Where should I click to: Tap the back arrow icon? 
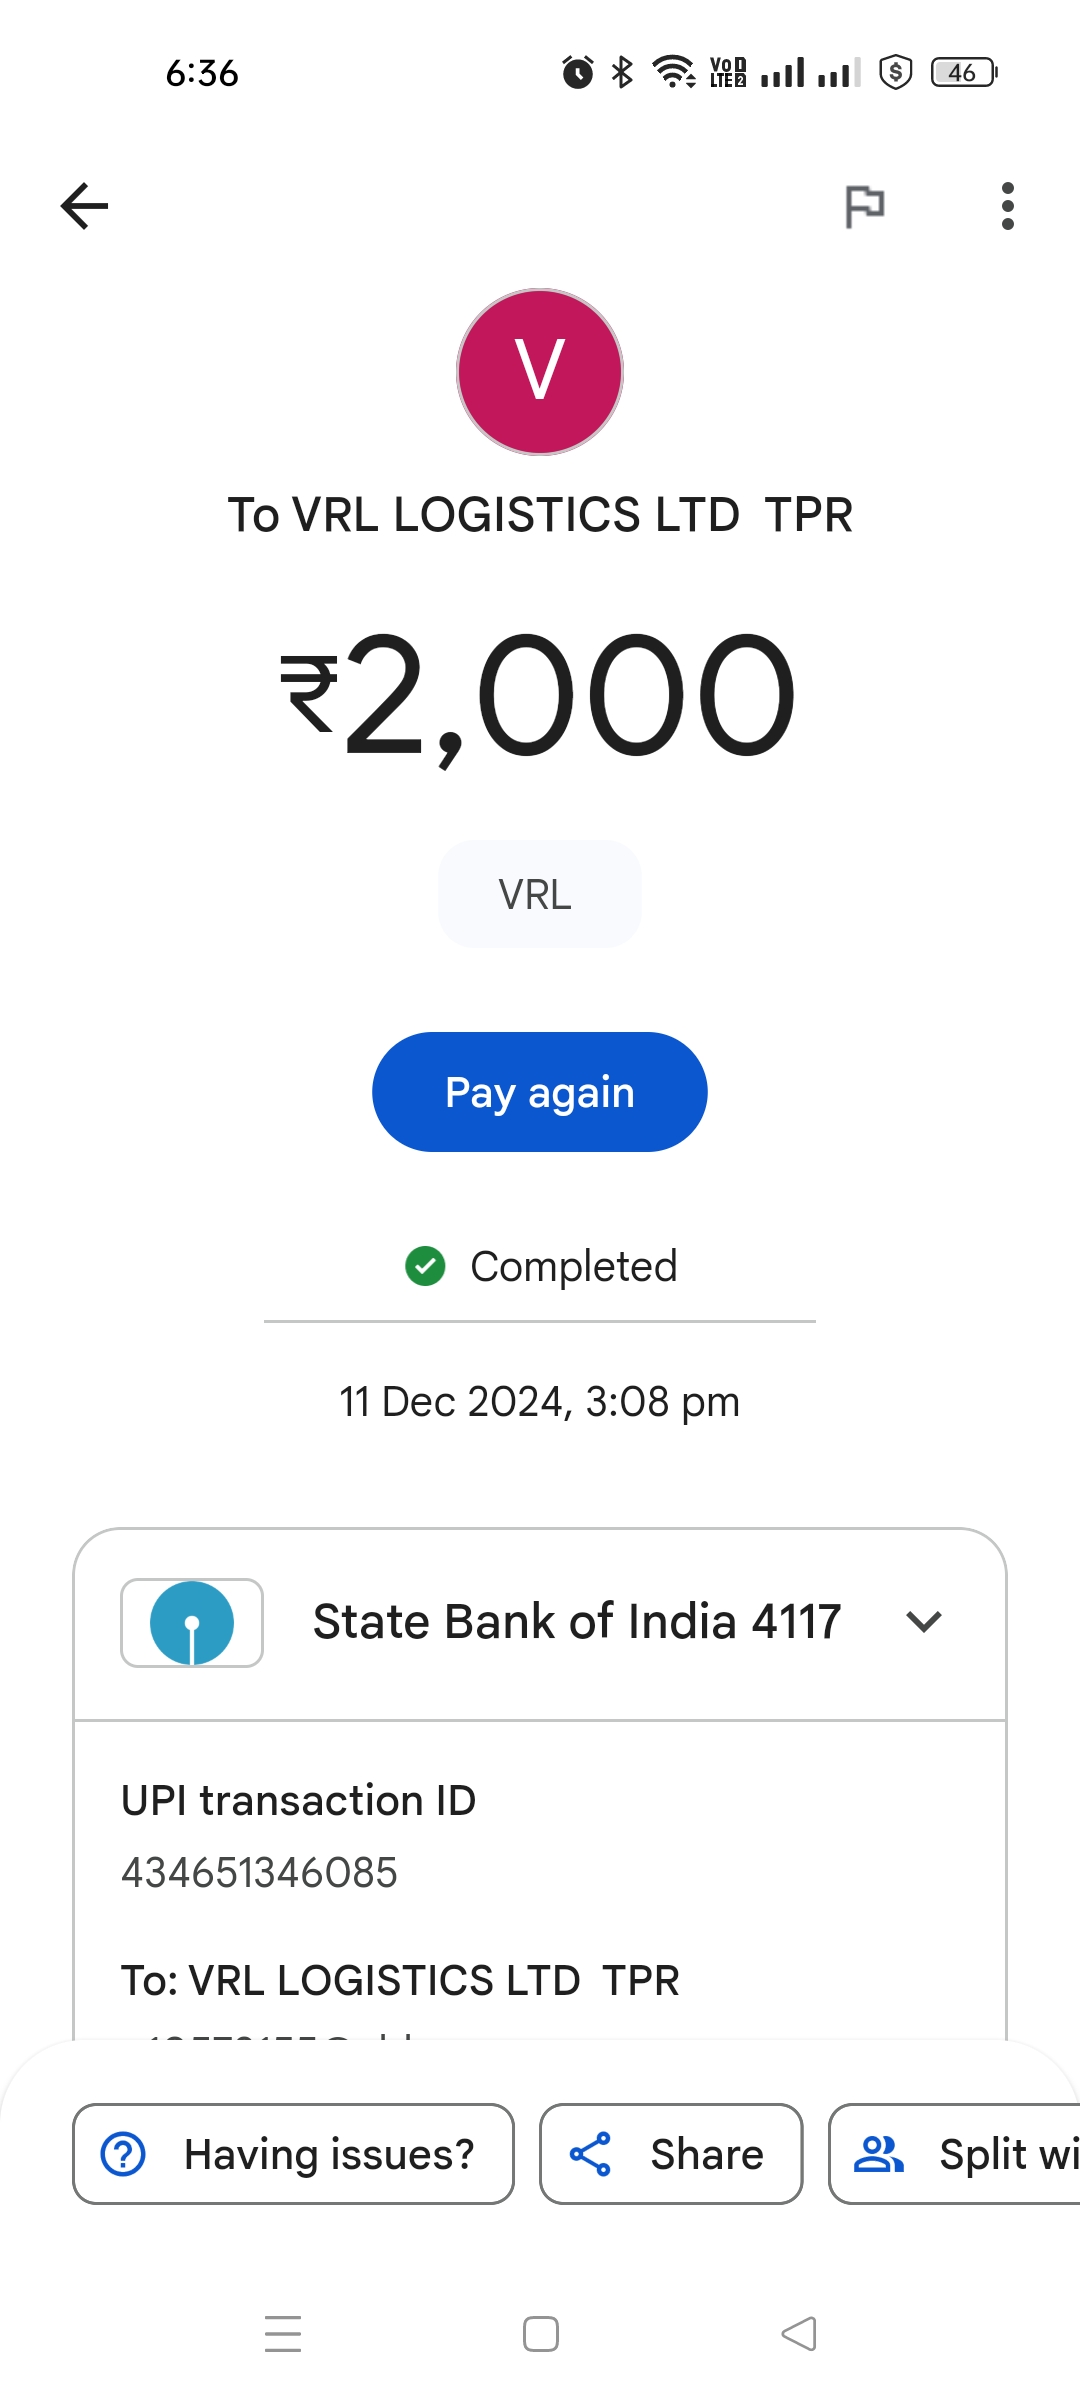click(84, 206)
